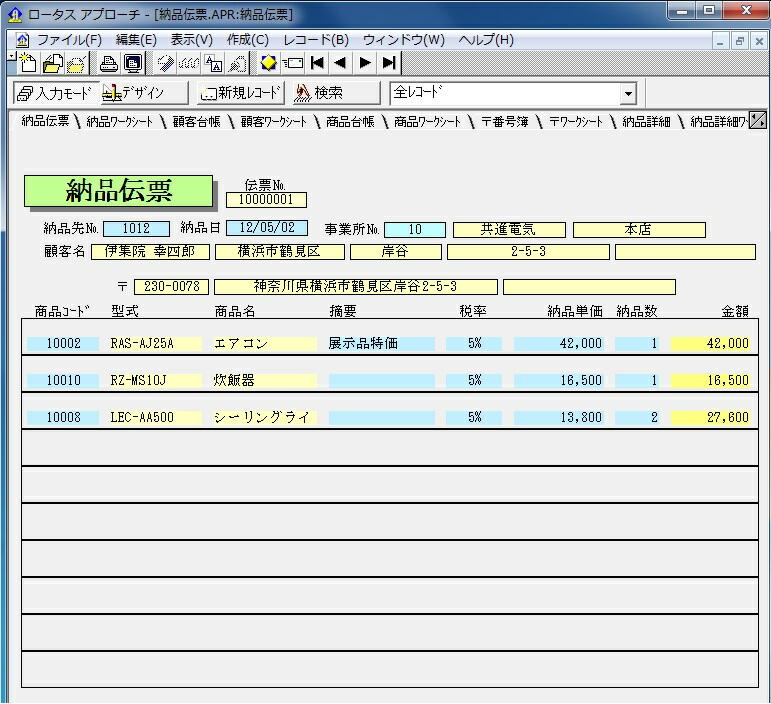Click the 事業所No. field 10
Image resolution: width=771 pixels, height=704 pixels.
pyautogui.click(x=415, y=230)
